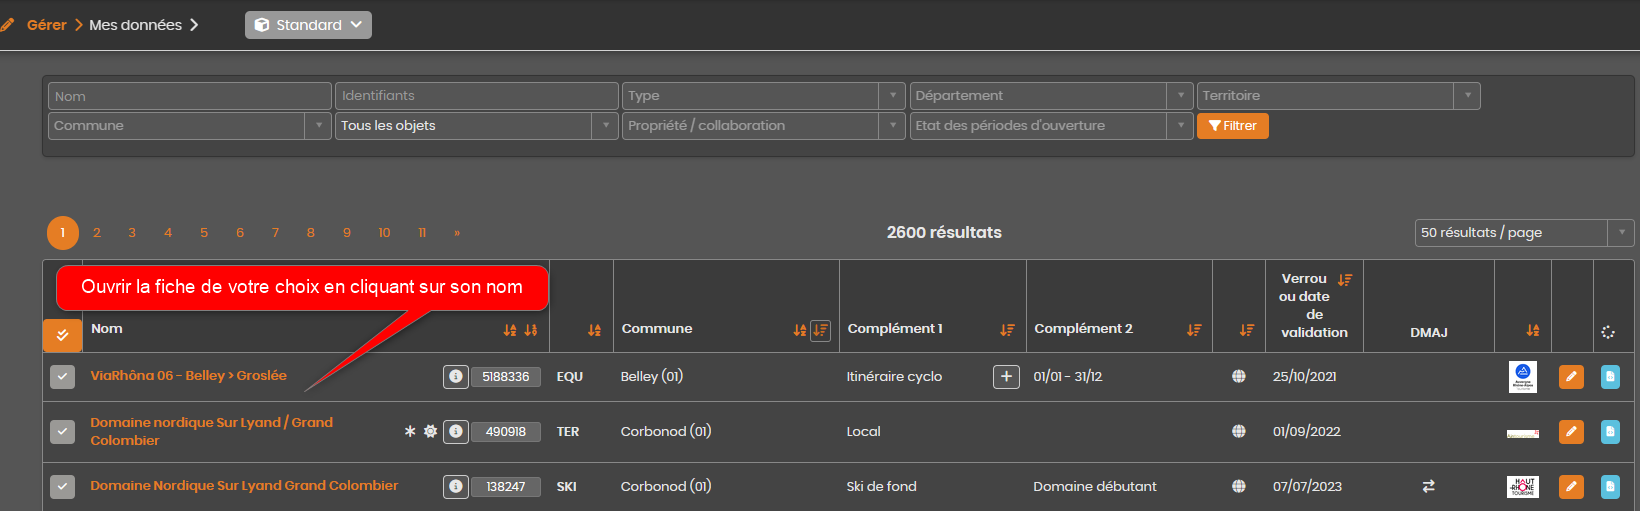Image resolution: width=1640 pixels, height=511 pixels.
Task: Open the Département filter dropdown
Action: tap(1052, 96)
